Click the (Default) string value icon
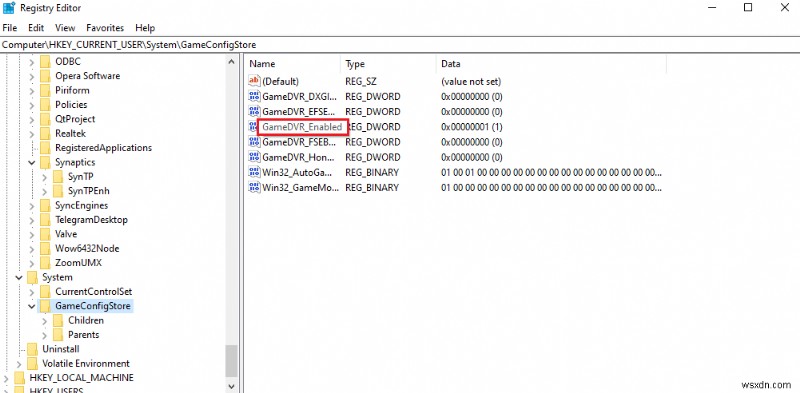 coord(254,81)
